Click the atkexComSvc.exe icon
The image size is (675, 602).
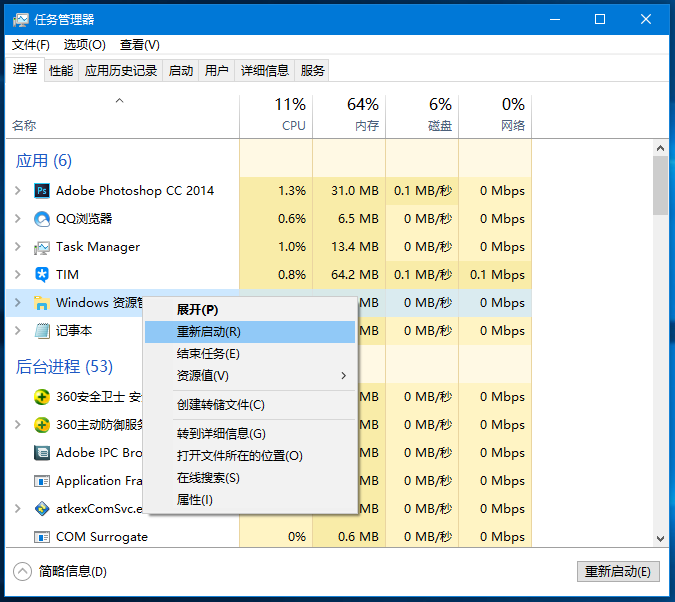[x=42, y=509]
